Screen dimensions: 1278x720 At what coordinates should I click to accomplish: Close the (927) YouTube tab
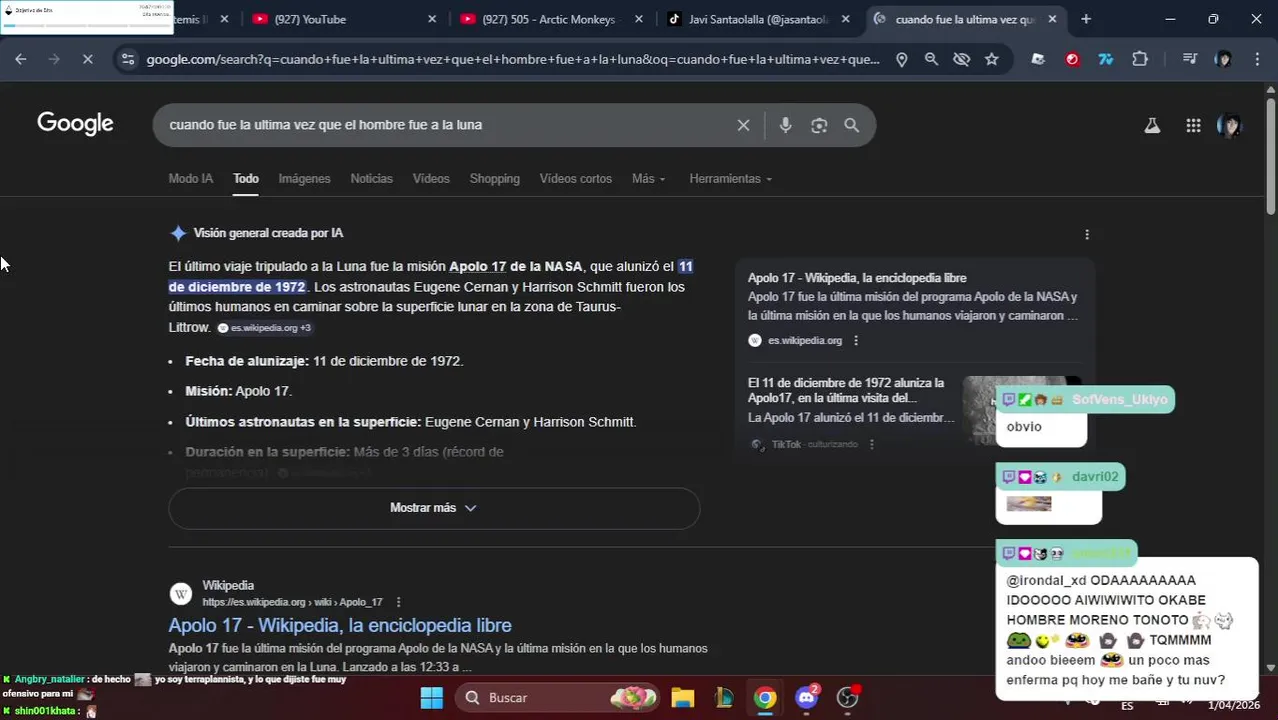coord(432,19)
